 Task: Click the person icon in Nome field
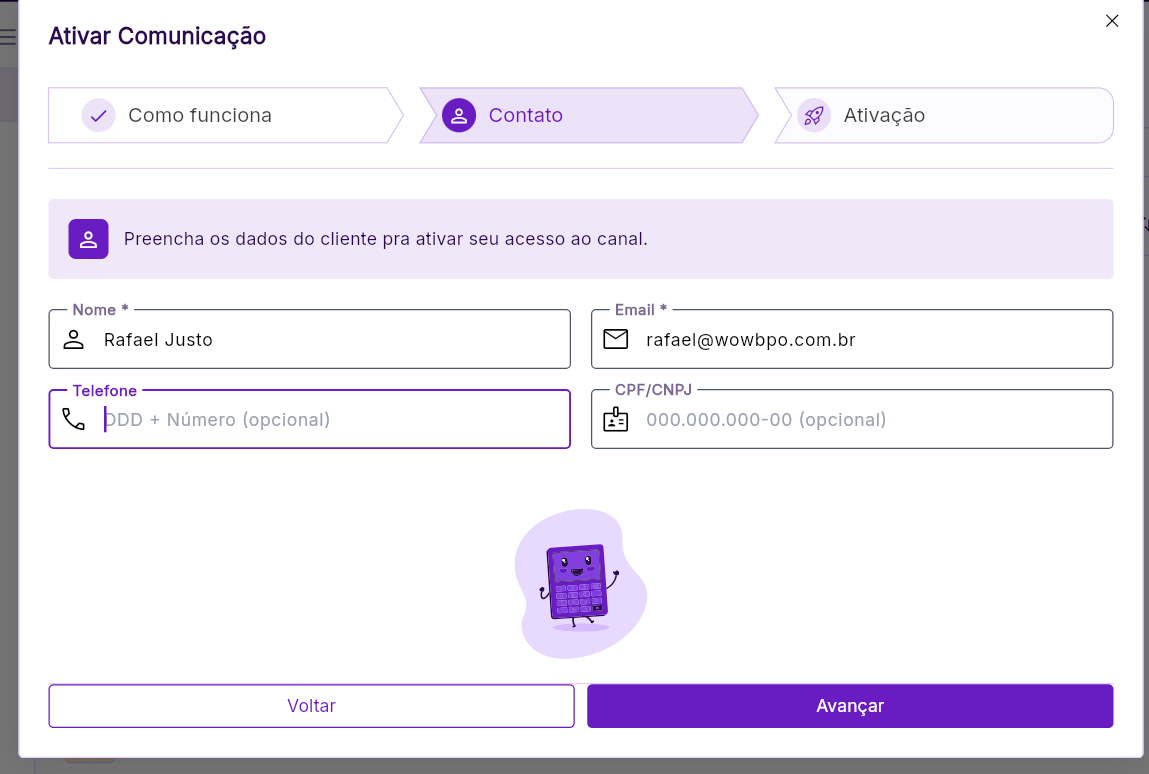pos(74,340)
